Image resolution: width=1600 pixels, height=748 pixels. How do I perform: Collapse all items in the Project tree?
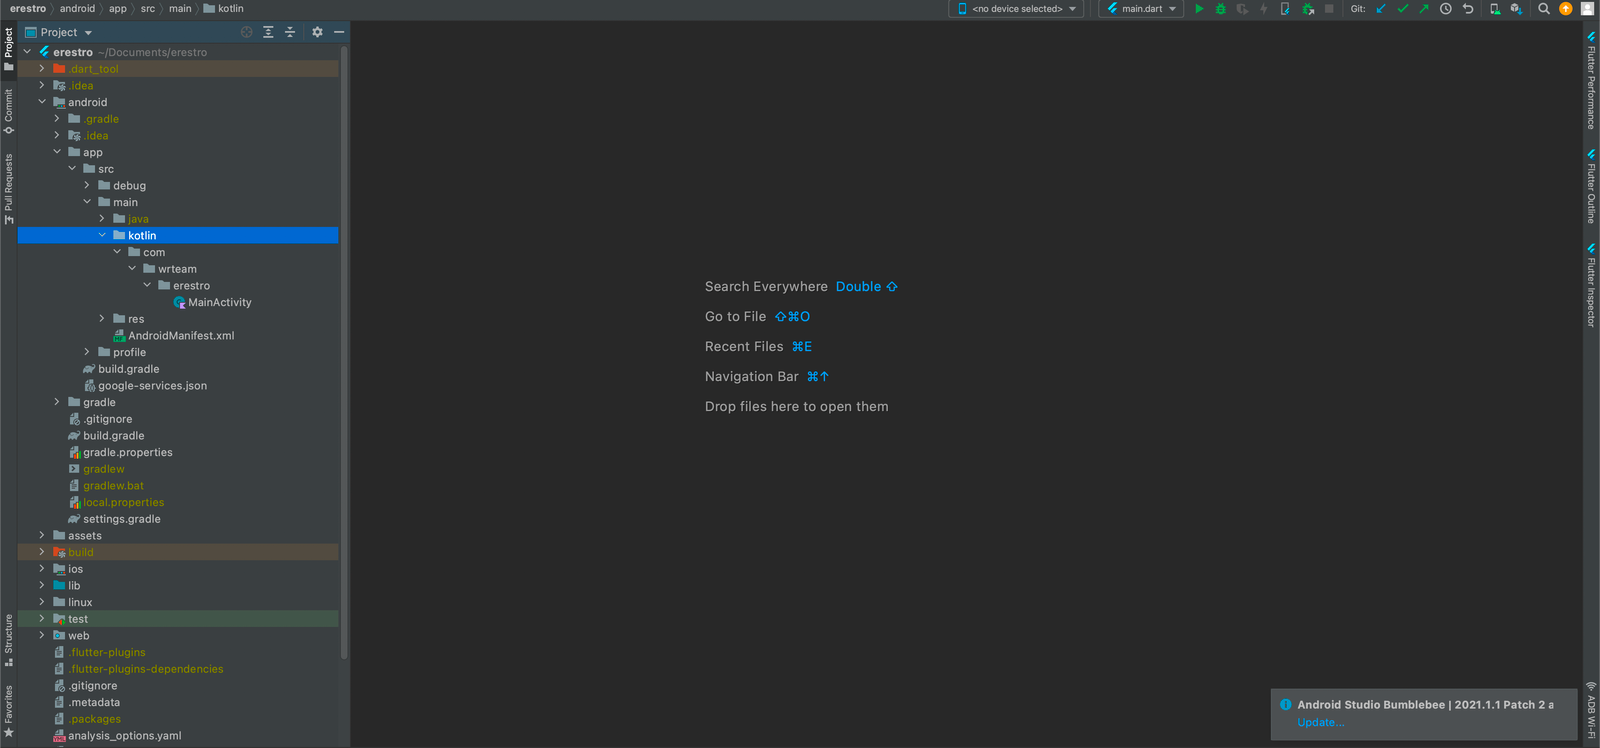290,32
